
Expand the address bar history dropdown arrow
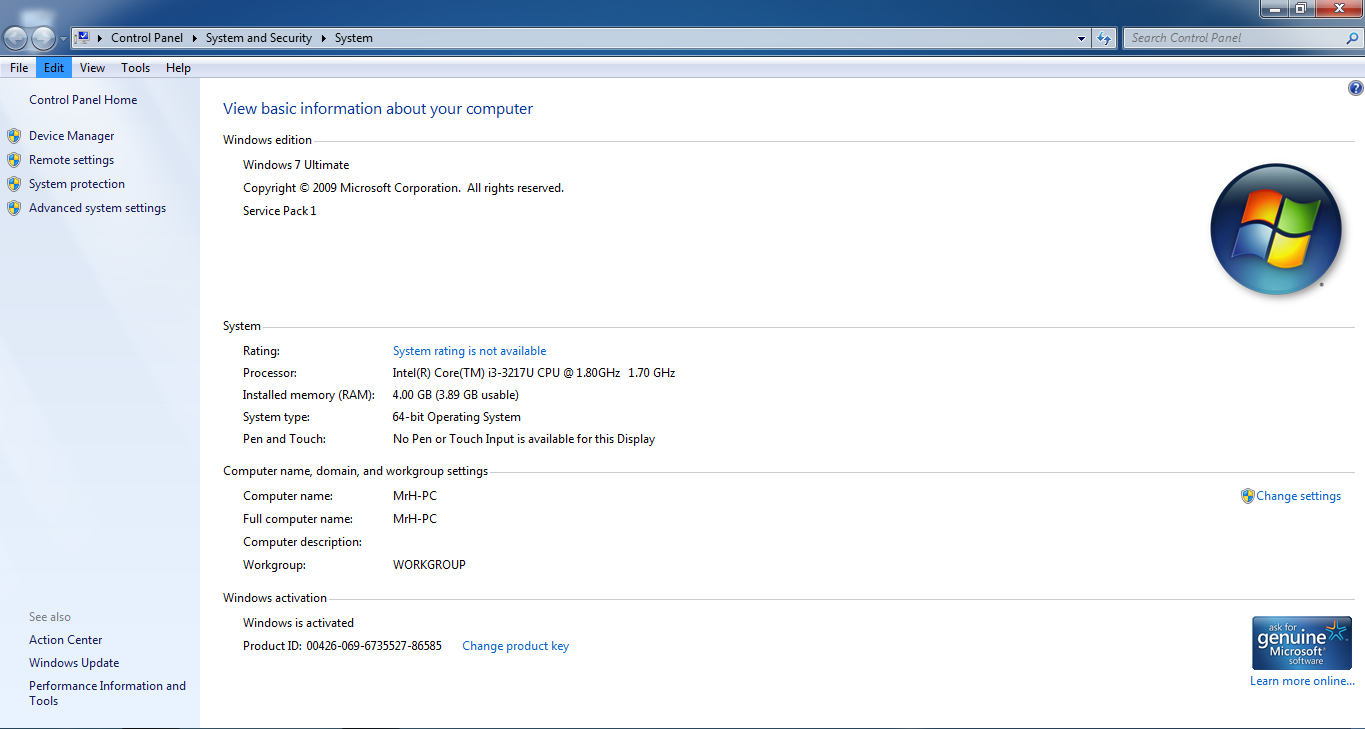point(1082,38)
